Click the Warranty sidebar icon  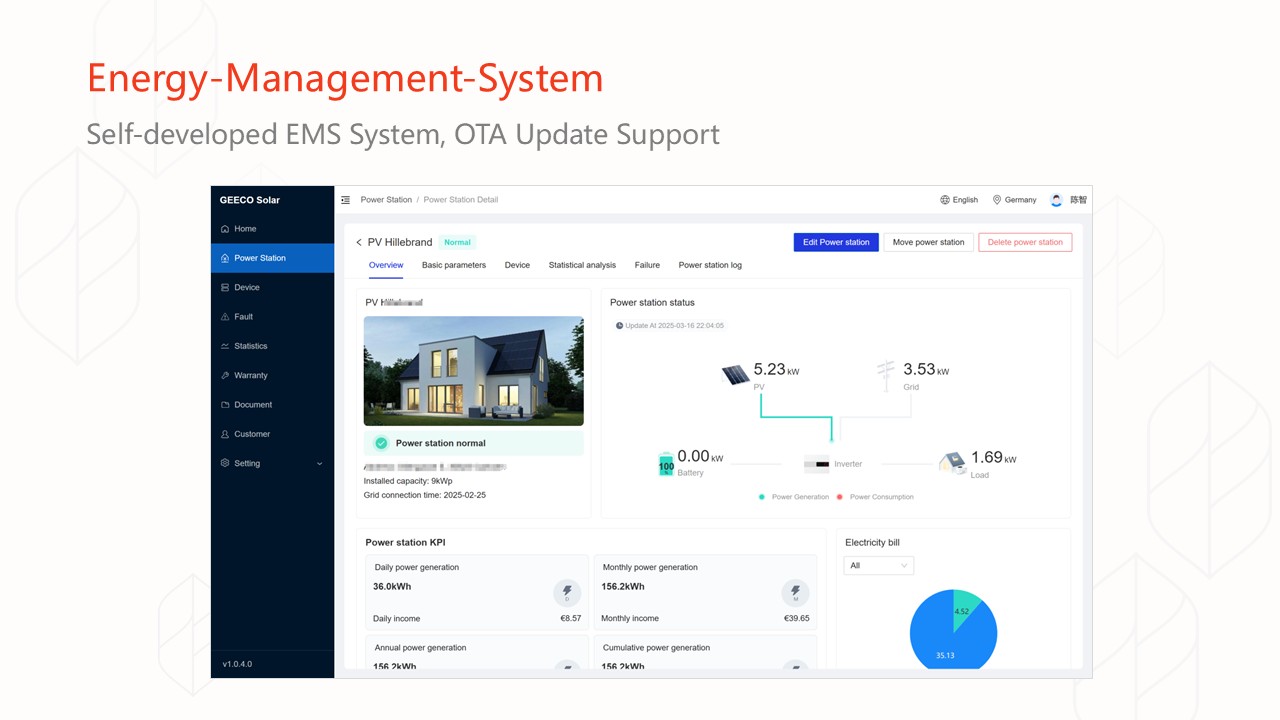pos(225,375)
